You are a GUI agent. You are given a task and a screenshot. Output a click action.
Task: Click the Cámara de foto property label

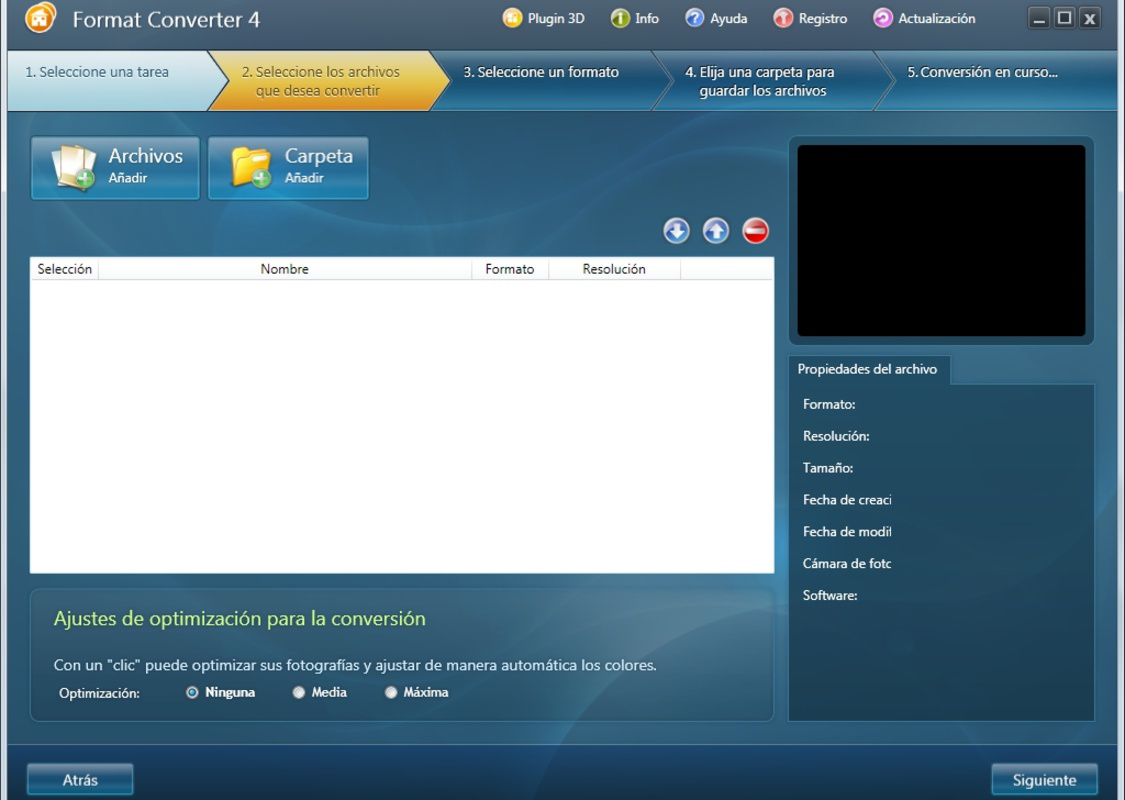(847, 564)
